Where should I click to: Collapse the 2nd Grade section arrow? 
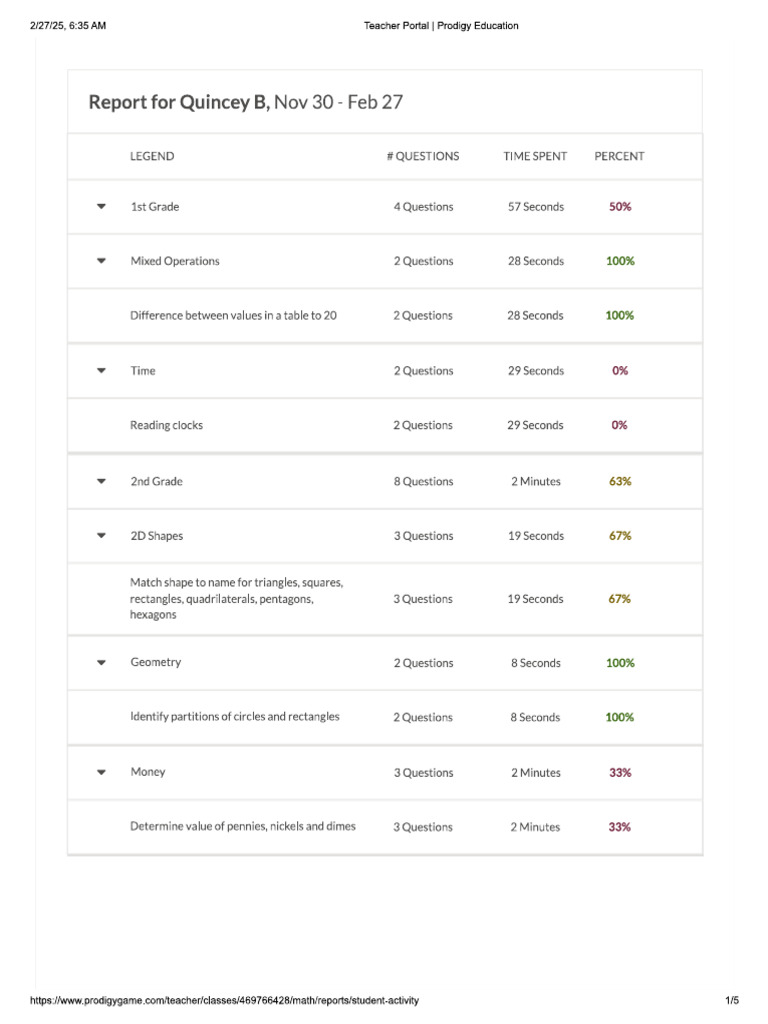click(101, 481)
